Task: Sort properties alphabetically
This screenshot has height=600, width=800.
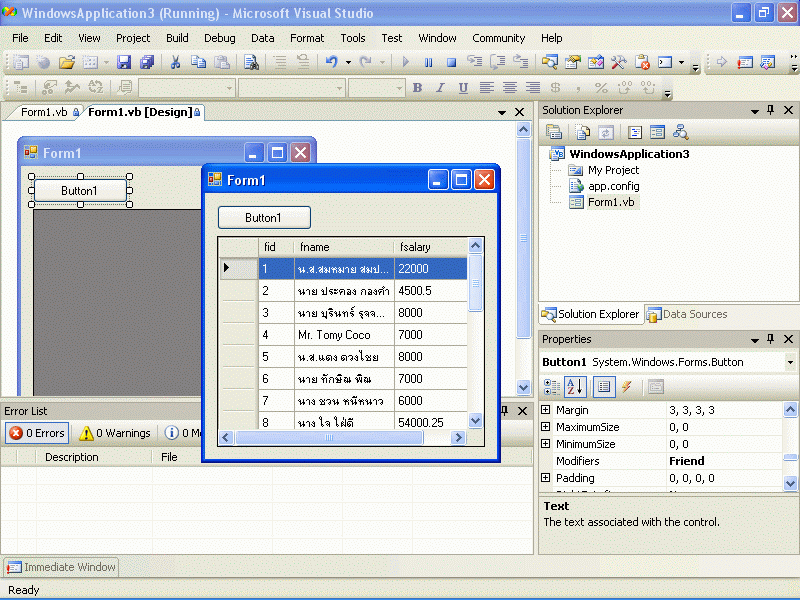Action: (x=575, y=387)
